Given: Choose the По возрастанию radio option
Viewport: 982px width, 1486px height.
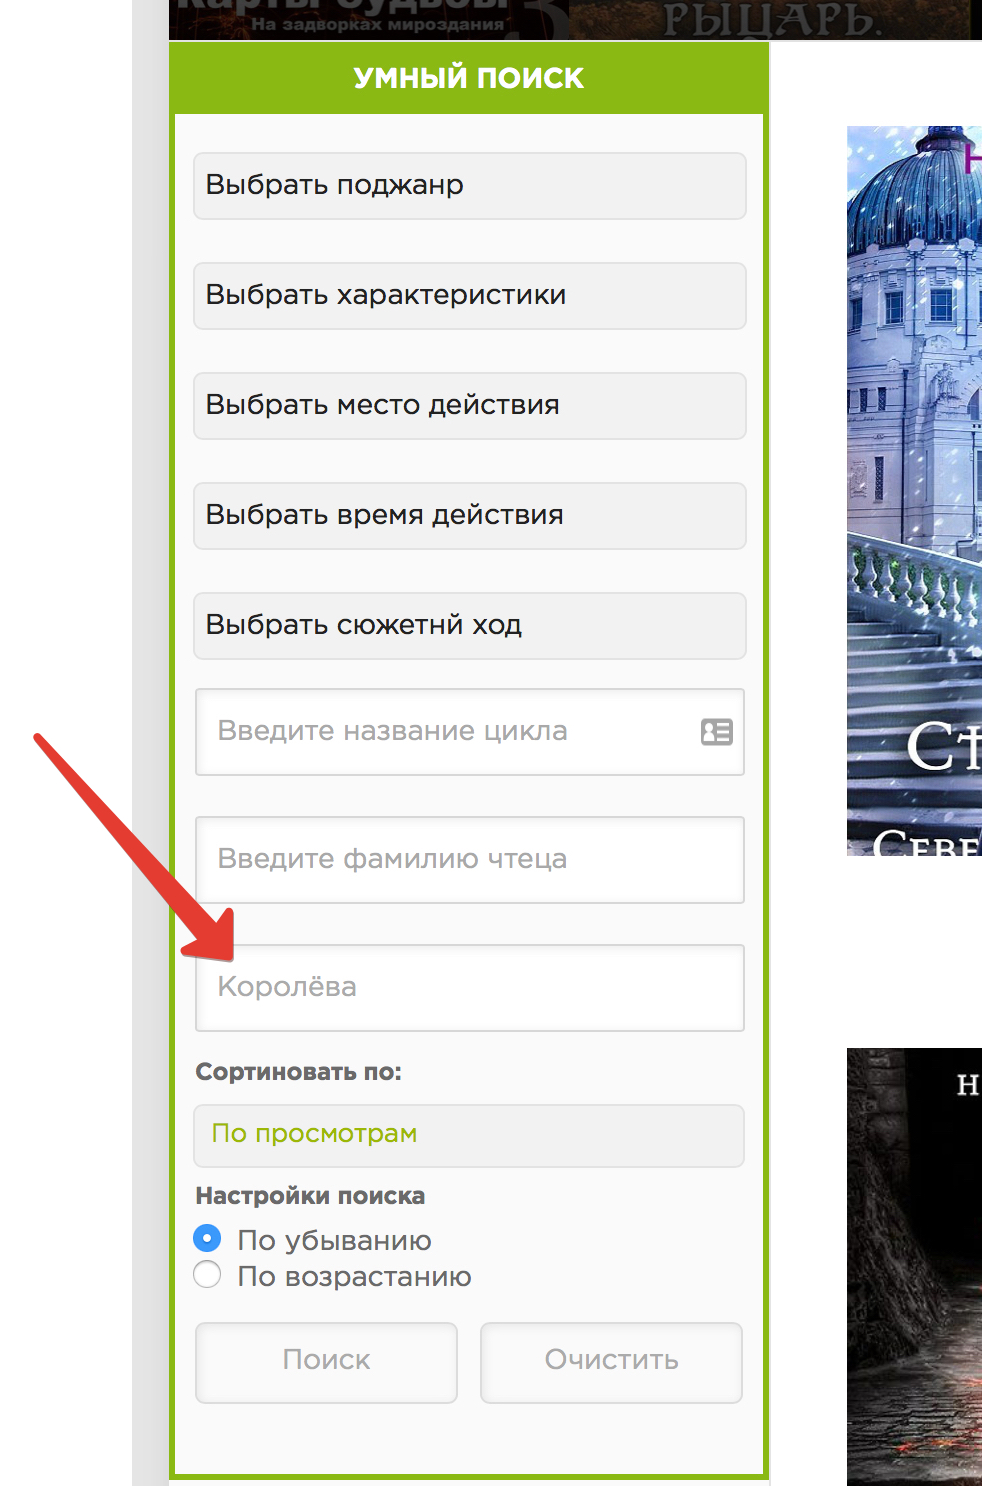Looking at the screenshot, I should pyautogui.click(x=207, y=1275).
